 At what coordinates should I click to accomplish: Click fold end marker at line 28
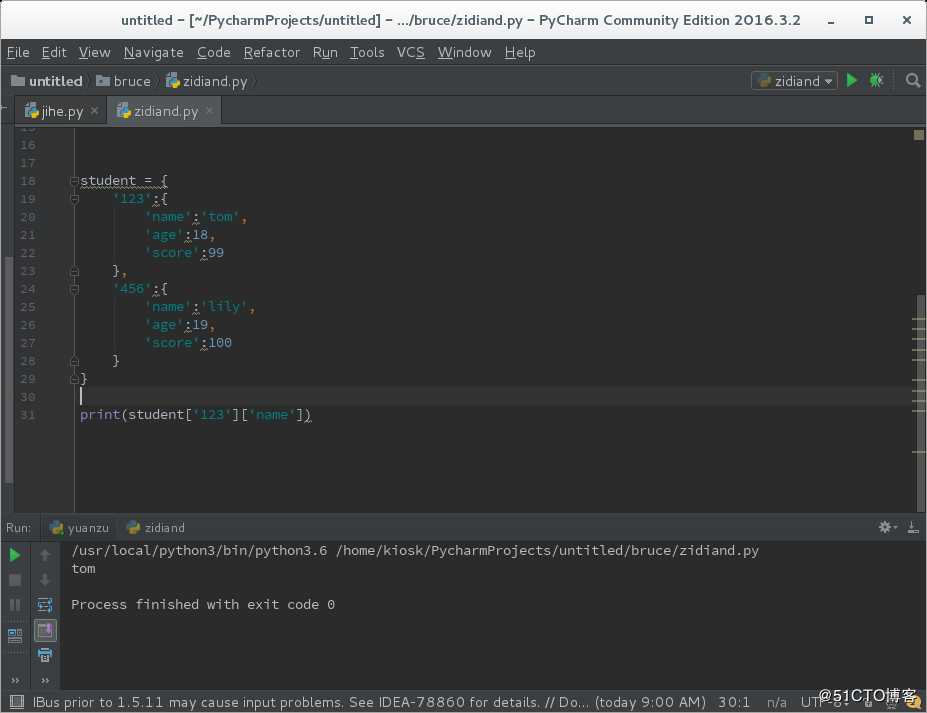click(74, 361)
